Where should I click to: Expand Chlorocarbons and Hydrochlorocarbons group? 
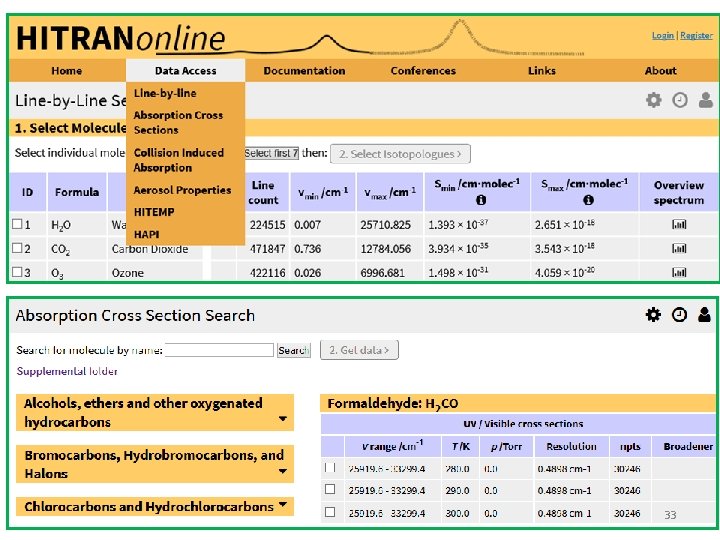155,506
